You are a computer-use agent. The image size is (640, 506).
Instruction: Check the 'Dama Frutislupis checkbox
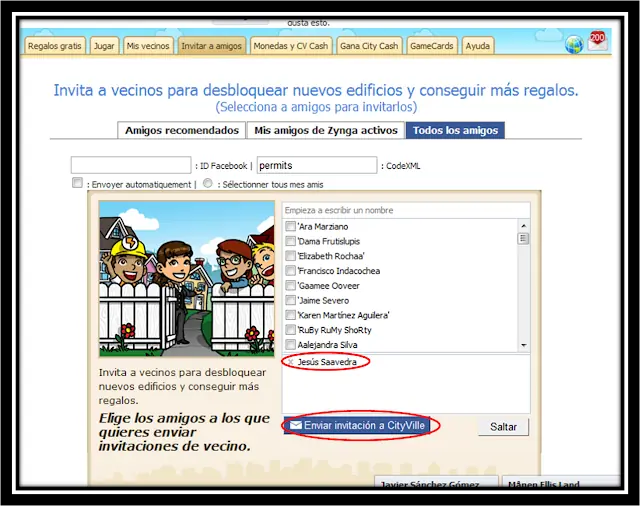pyautogui.click(x=290, y=241)
